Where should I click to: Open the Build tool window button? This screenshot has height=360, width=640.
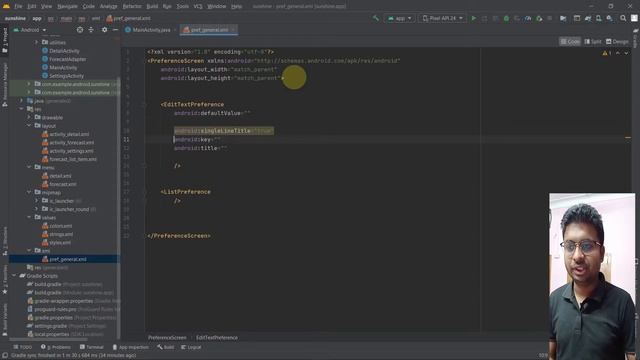tap(165, 347)
